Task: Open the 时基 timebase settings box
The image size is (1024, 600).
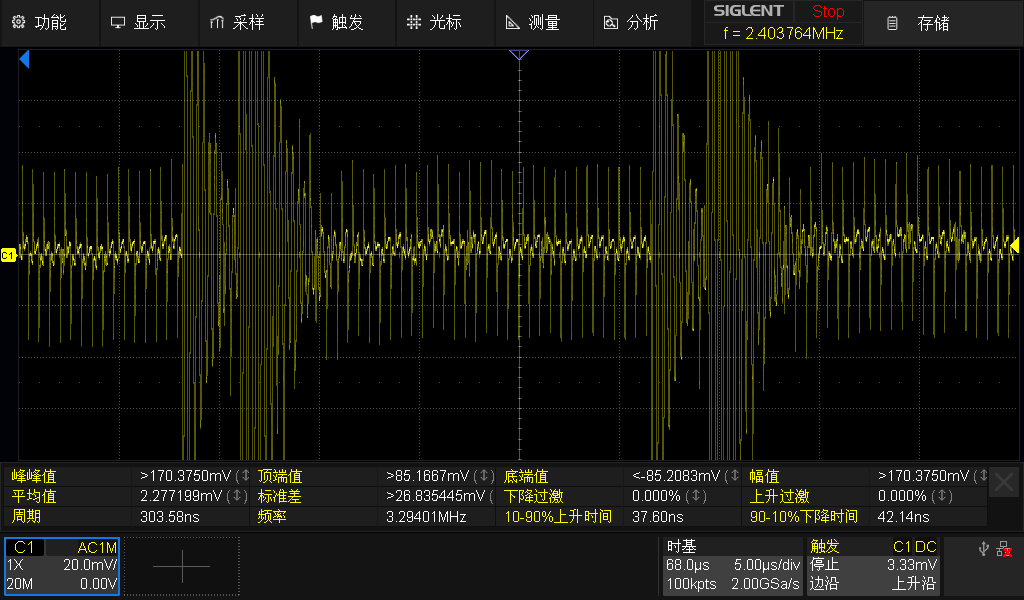Action: click(733, 566)
